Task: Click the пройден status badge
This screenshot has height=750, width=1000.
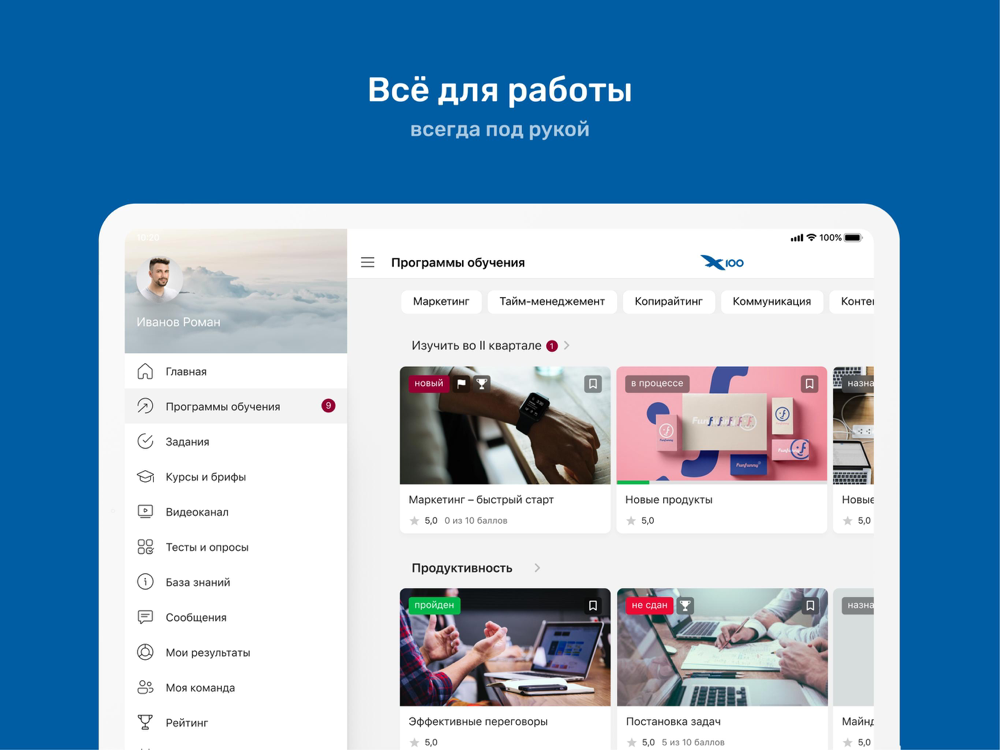Action: [x=434, y=605]
